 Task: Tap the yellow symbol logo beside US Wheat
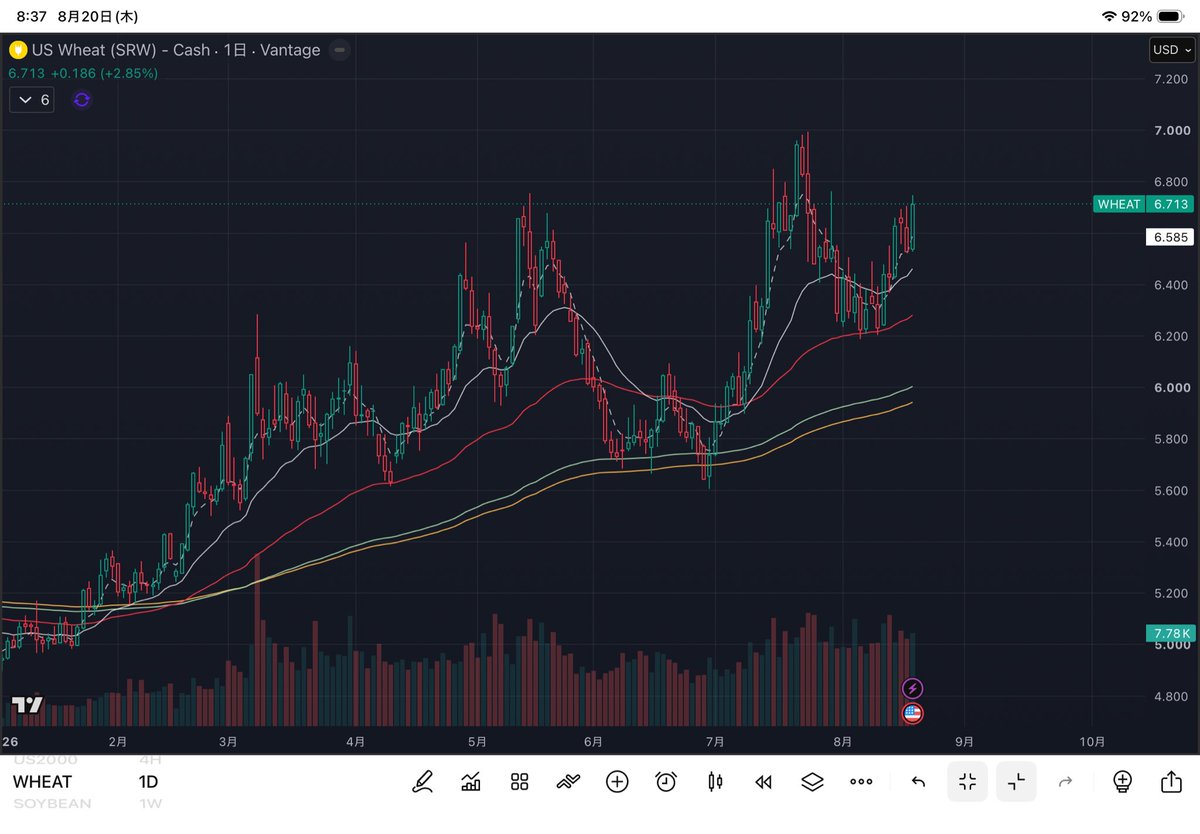pyautogui.click(x=16, y=49)
